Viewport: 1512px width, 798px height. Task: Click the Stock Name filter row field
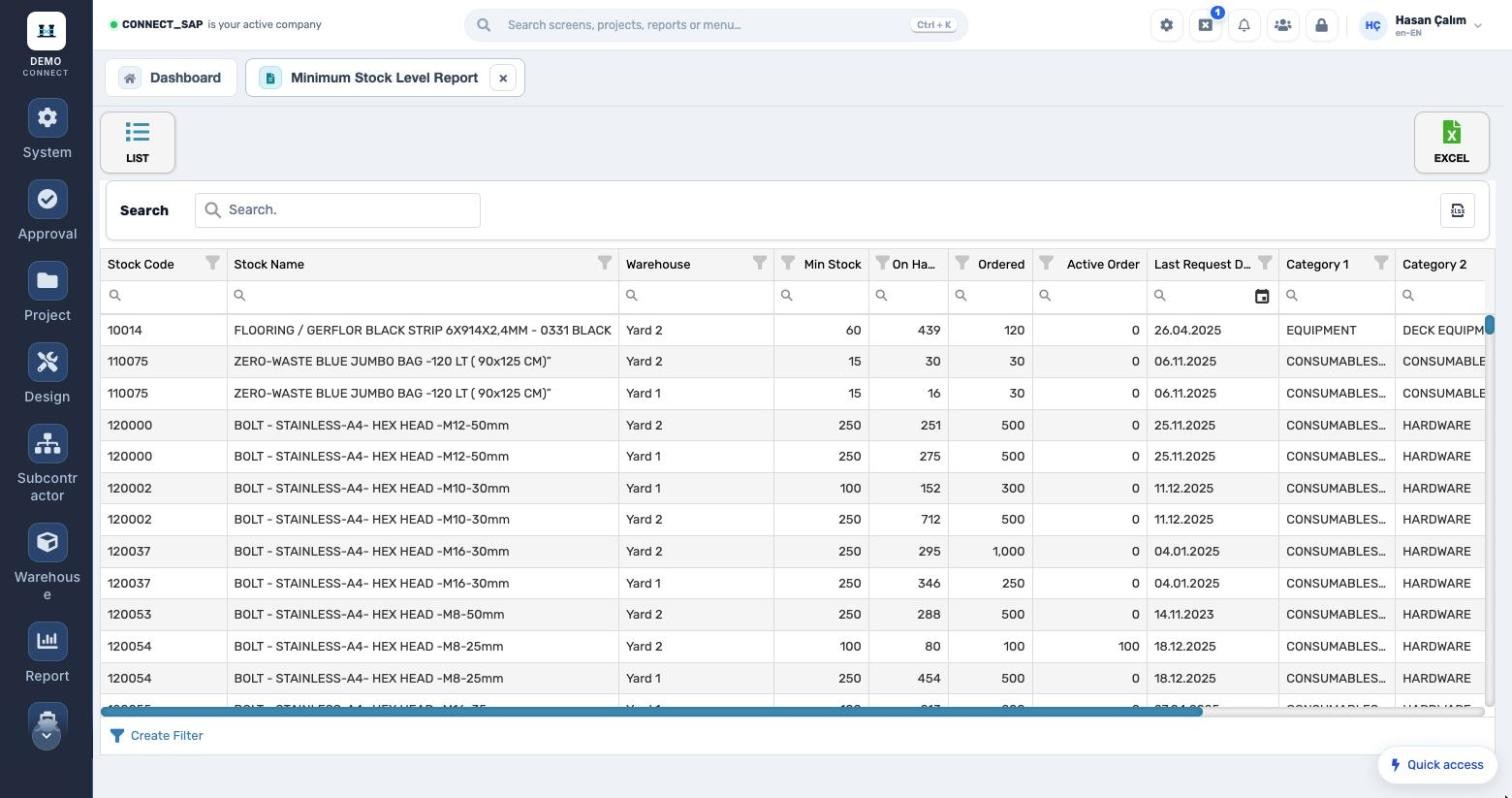(423, 296)
